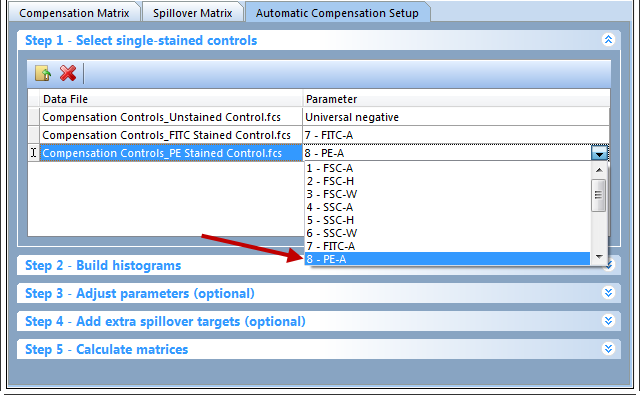Screen dimensions: 640x395
Task: Choose 7 - FITC-A from the dropdown list
Action: (448, 246)
